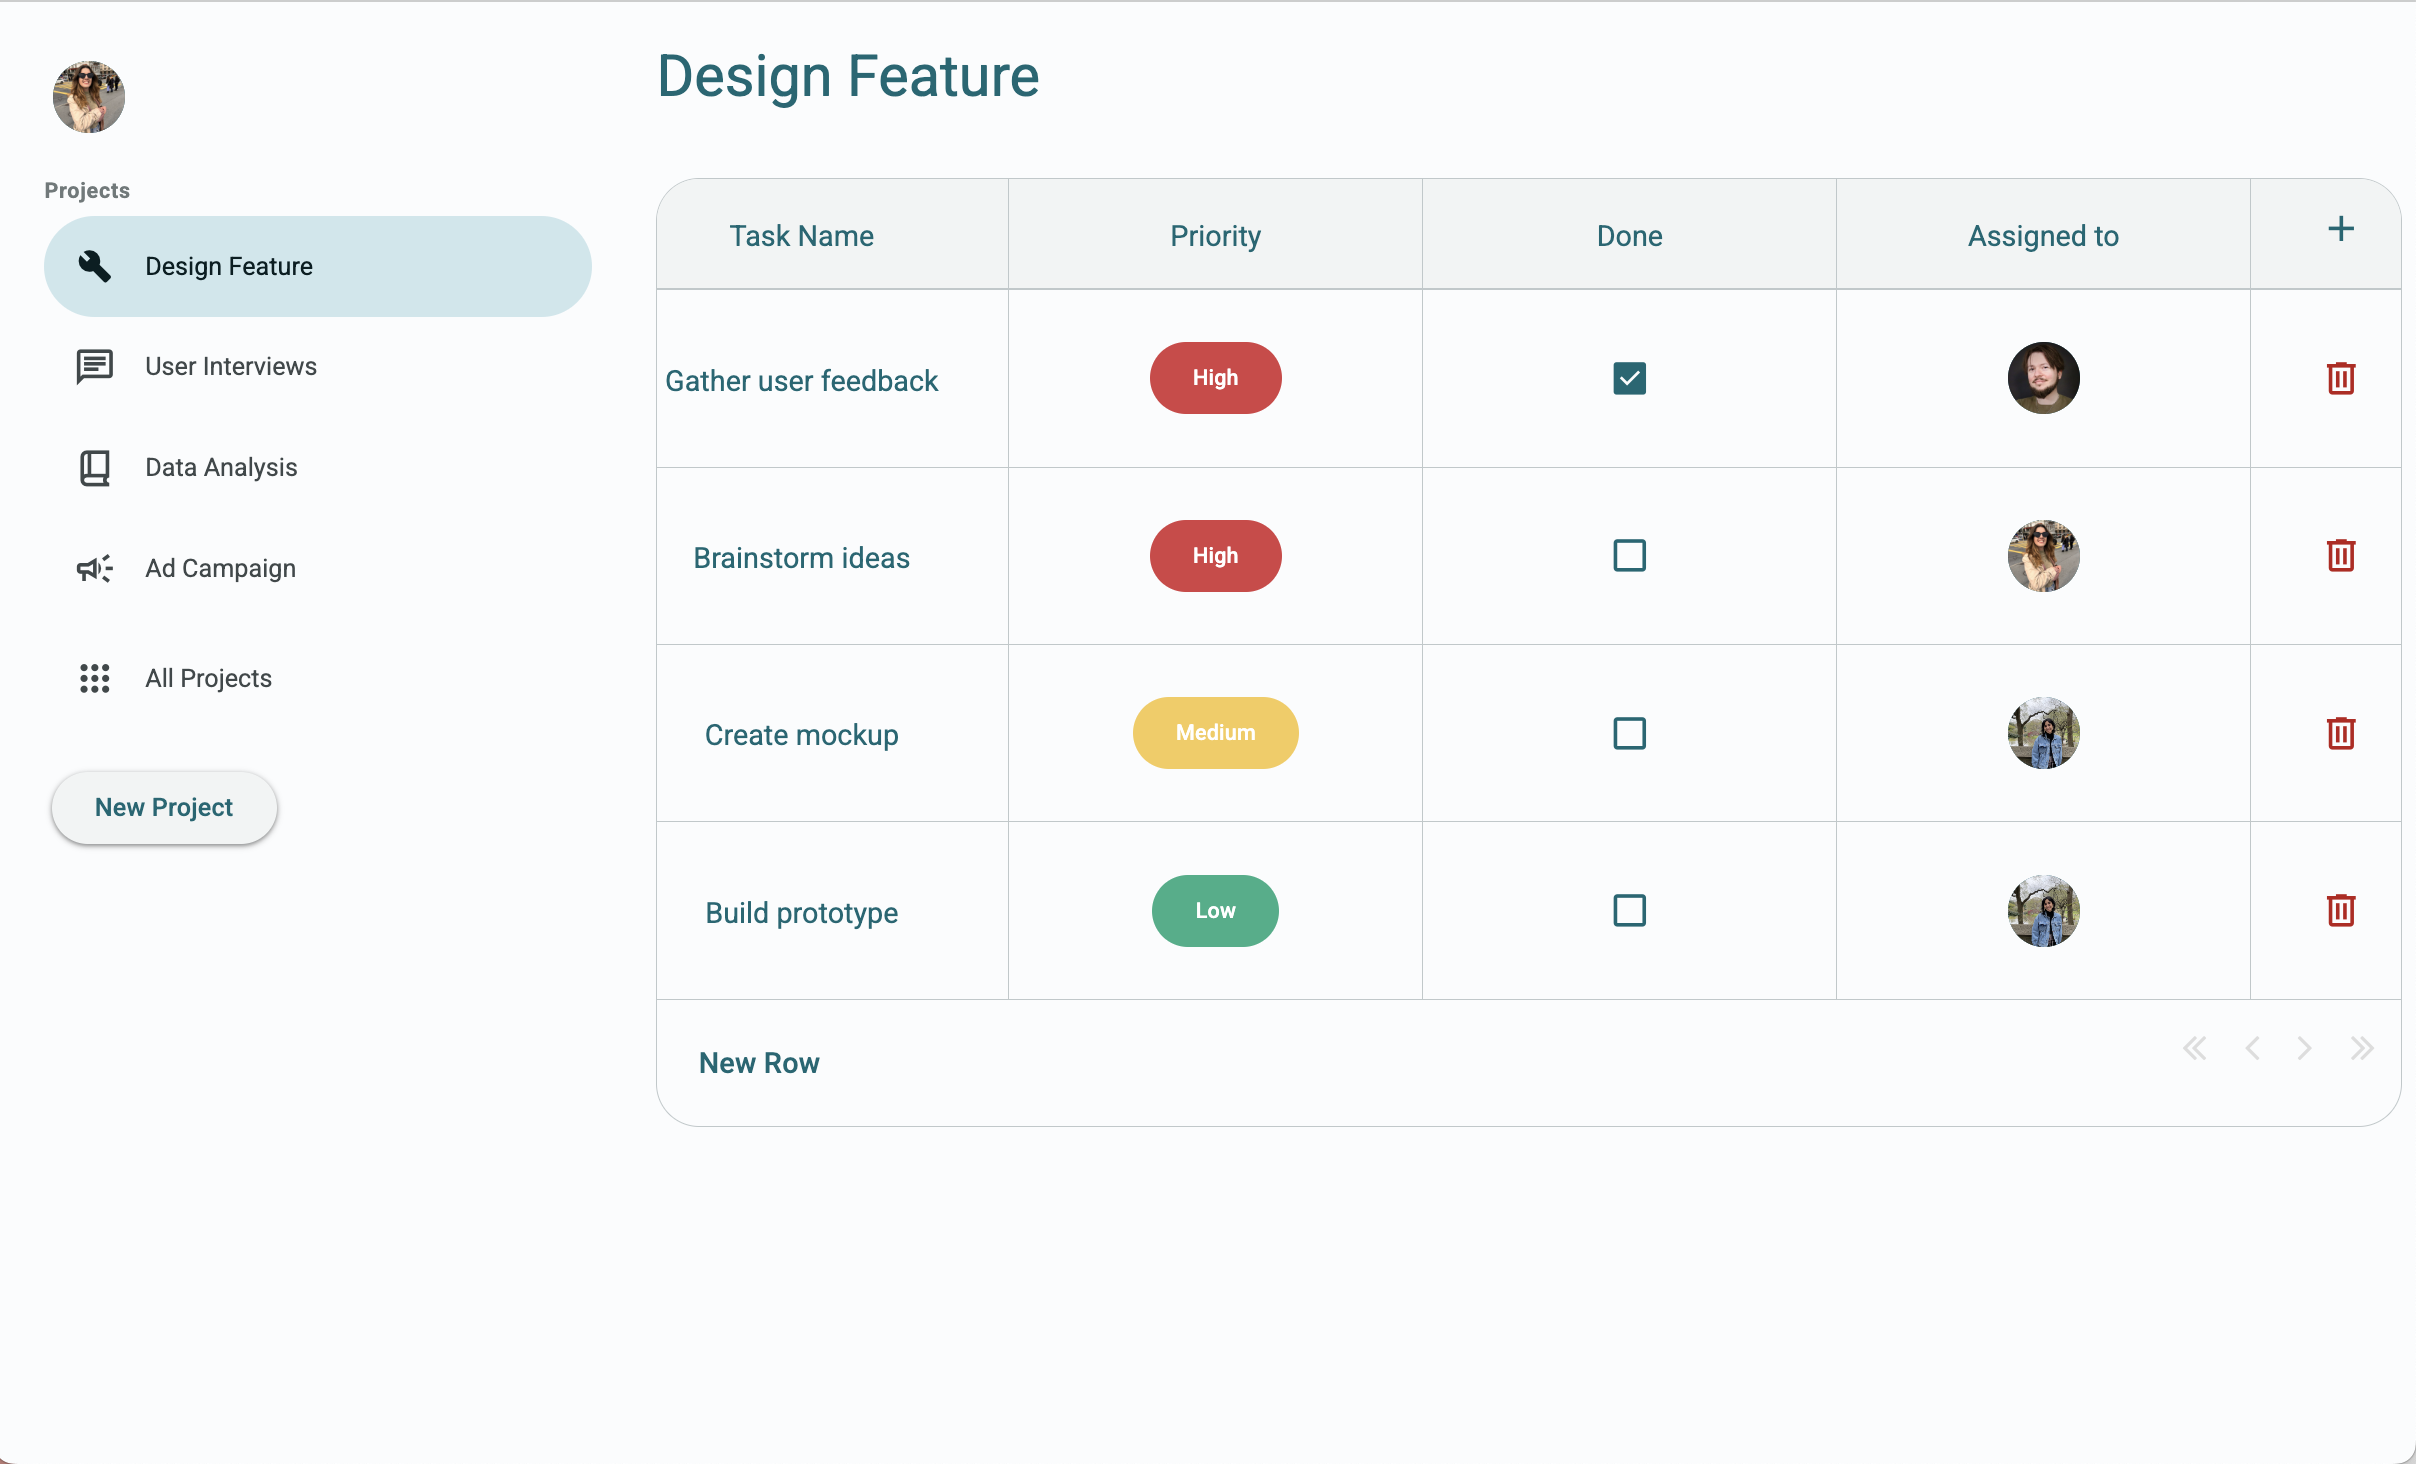The image size is (2416, 1464).
Task: Open the User Interviews project
Action: (x=229, y=366)
